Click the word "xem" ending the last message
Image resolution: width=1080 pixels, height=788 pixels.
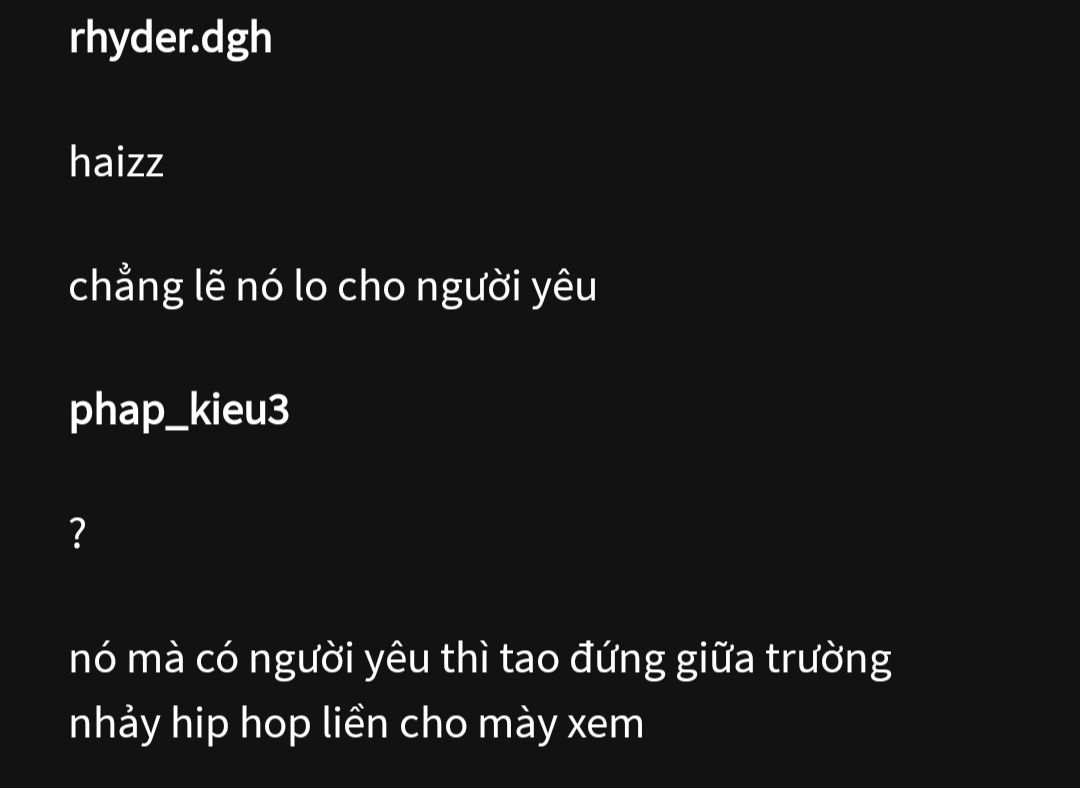coord(605,725)
